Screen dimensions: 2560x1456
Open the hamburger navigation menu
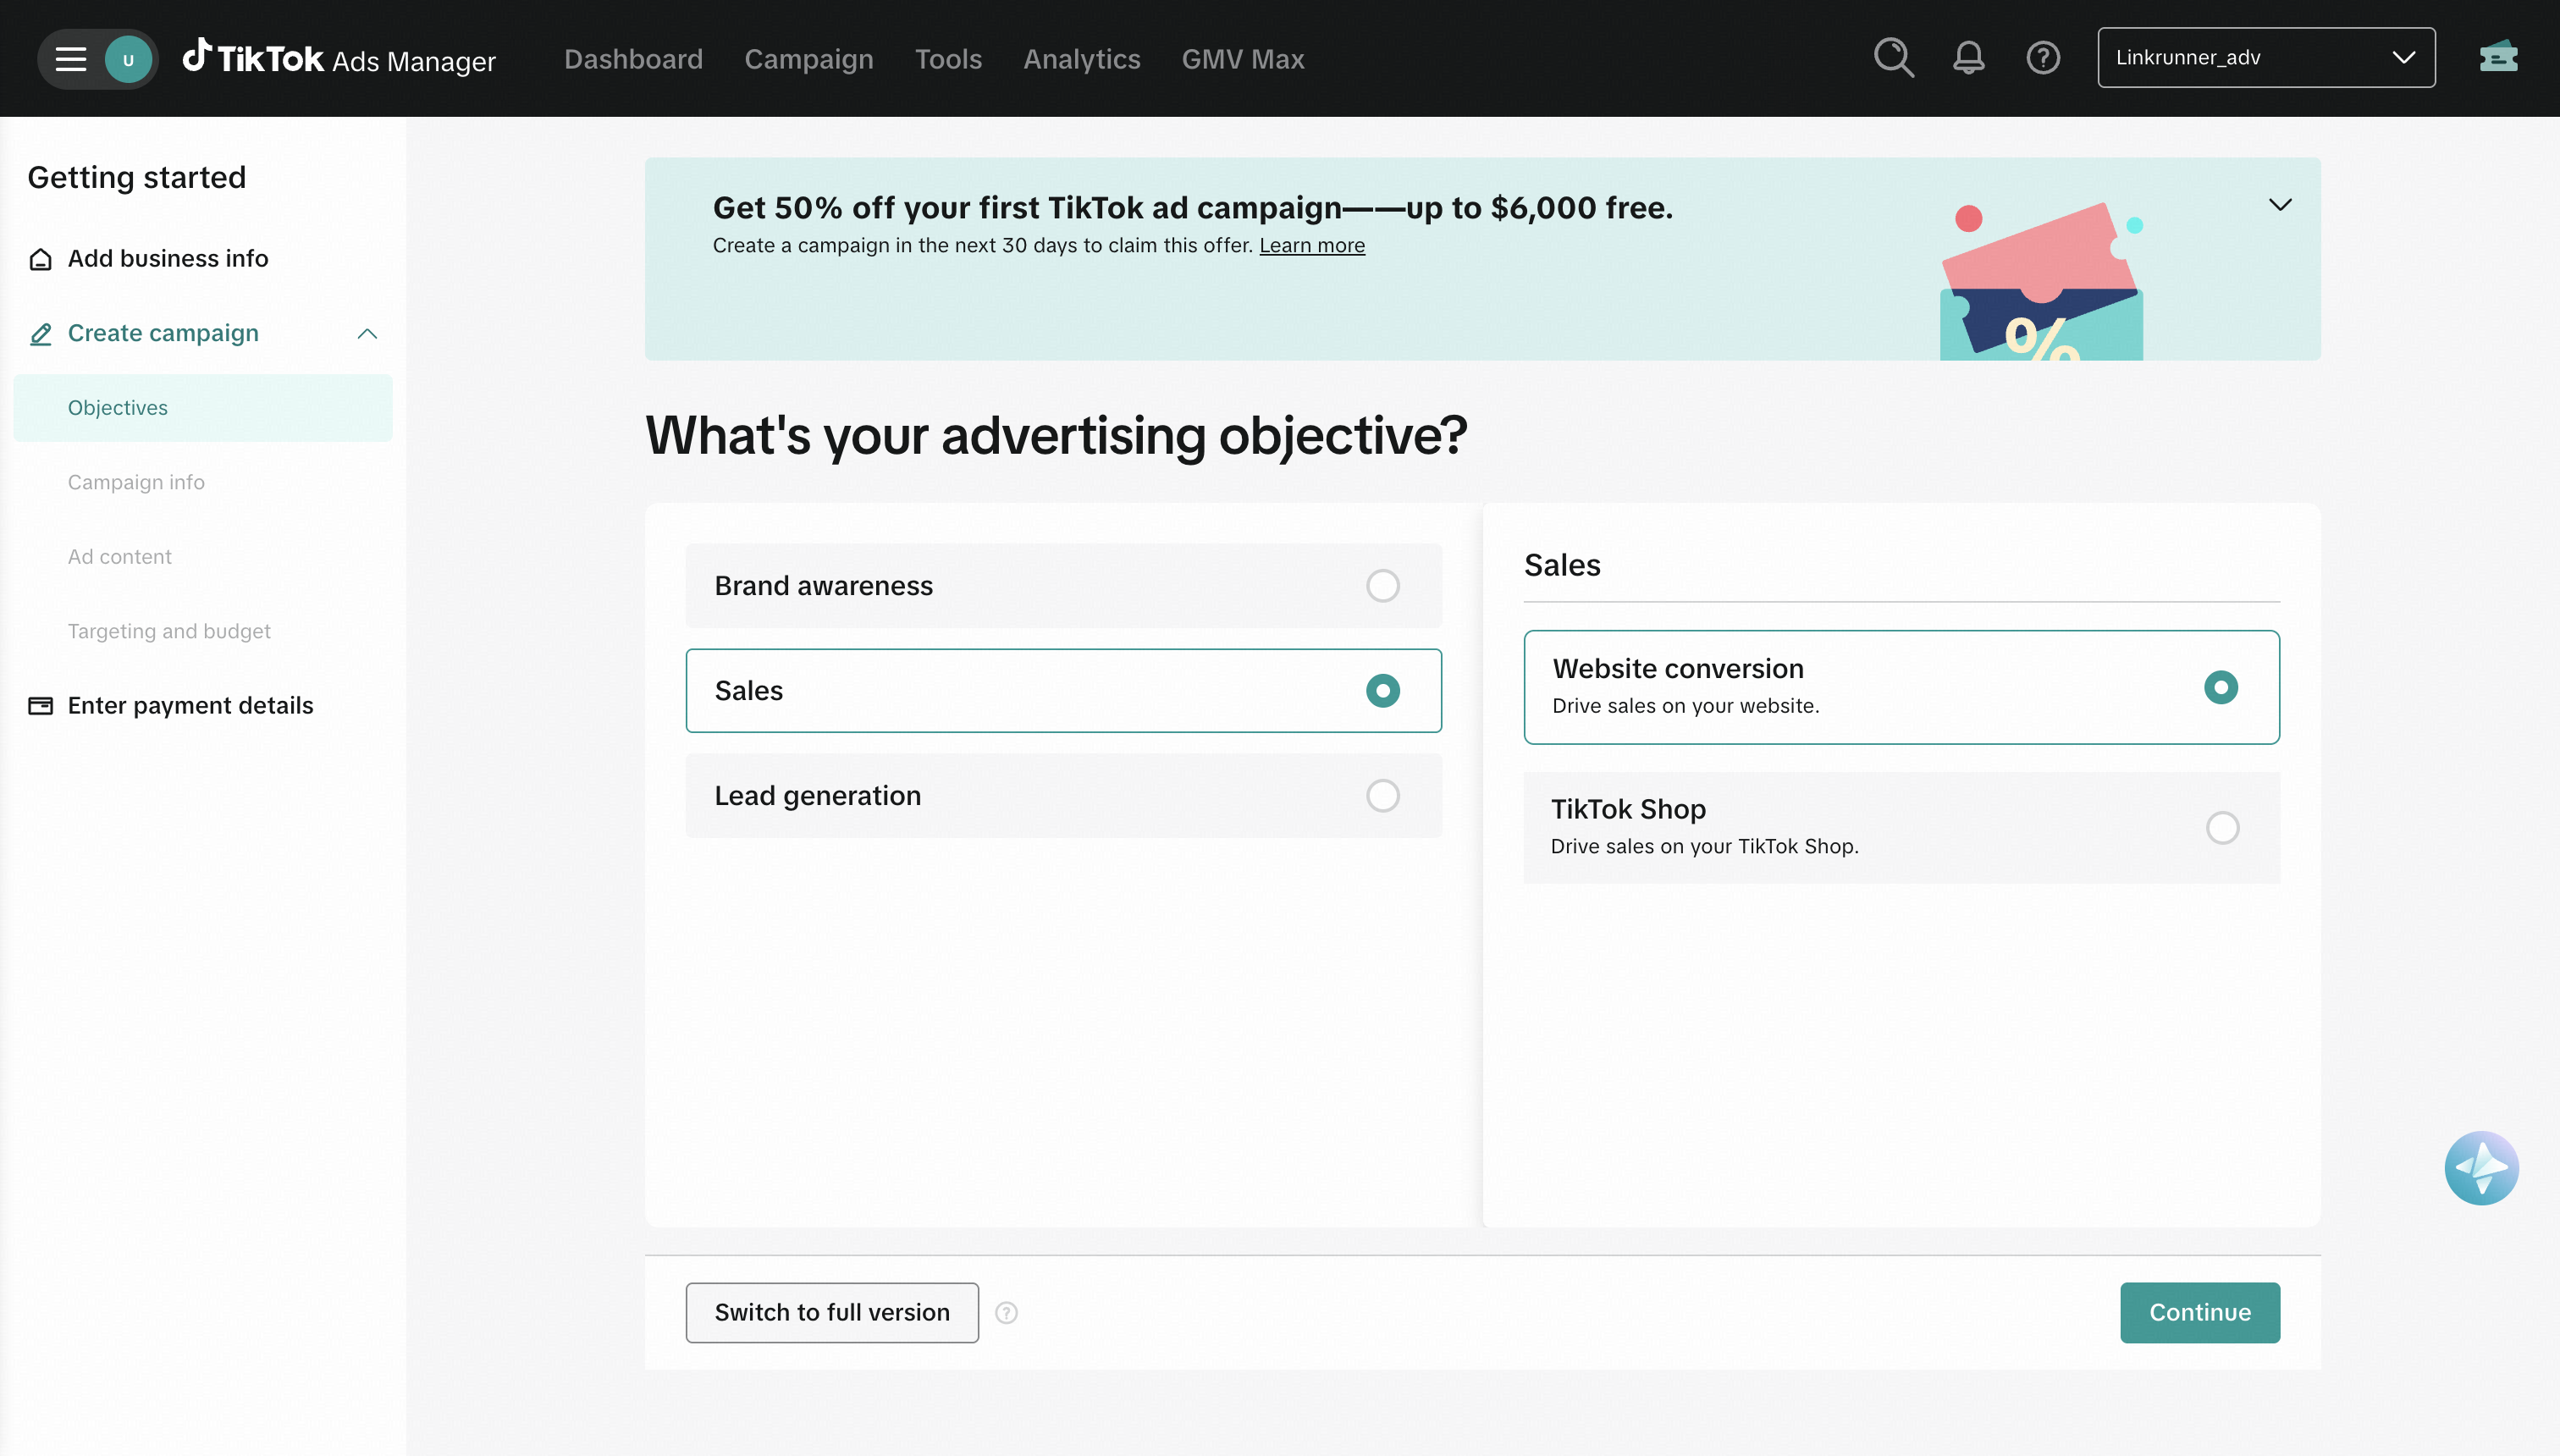[x=70, y=59]
